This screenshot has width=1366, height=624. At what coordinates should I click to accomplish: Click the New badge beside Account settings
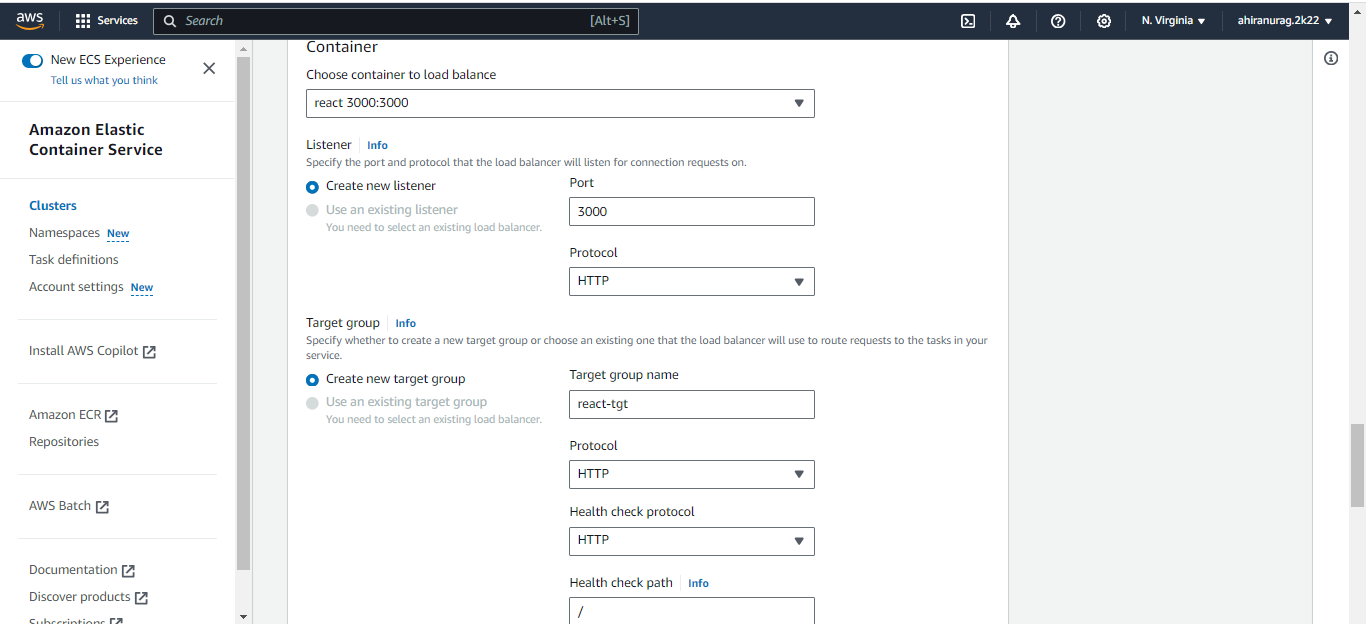tap(142, 288)
